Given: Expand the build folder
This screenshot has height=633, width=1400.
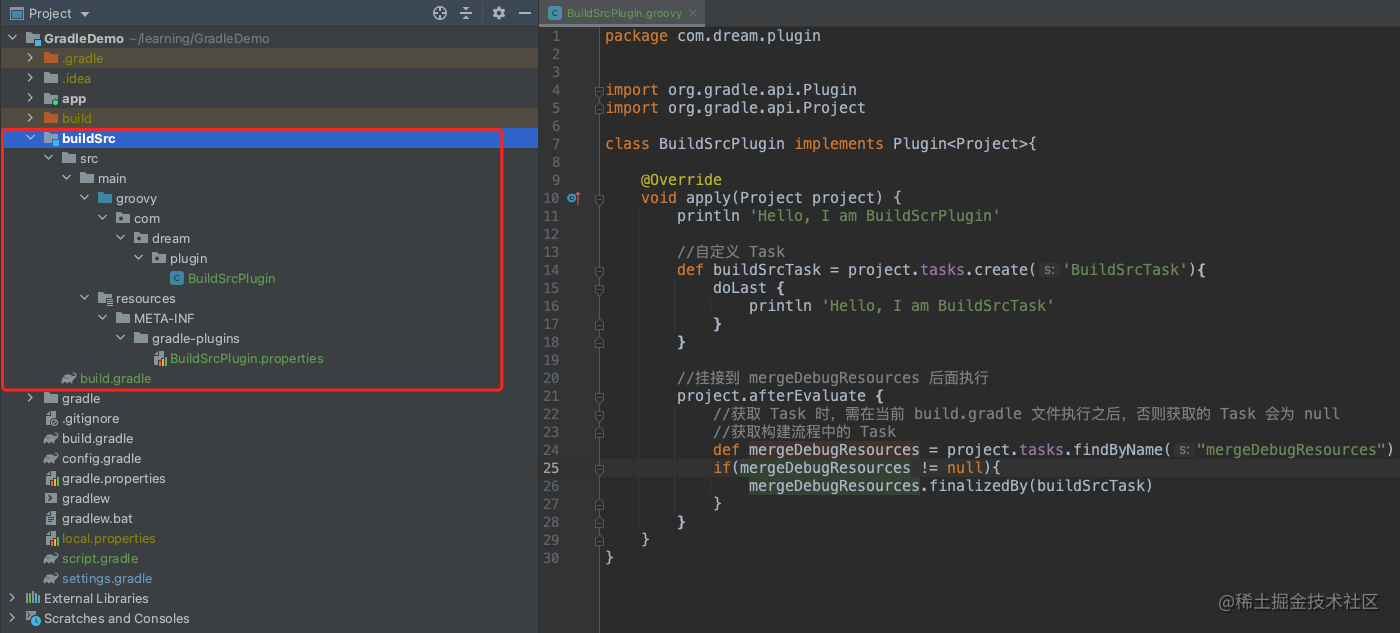Looking at the screenshot, I should tap(30, 118).
